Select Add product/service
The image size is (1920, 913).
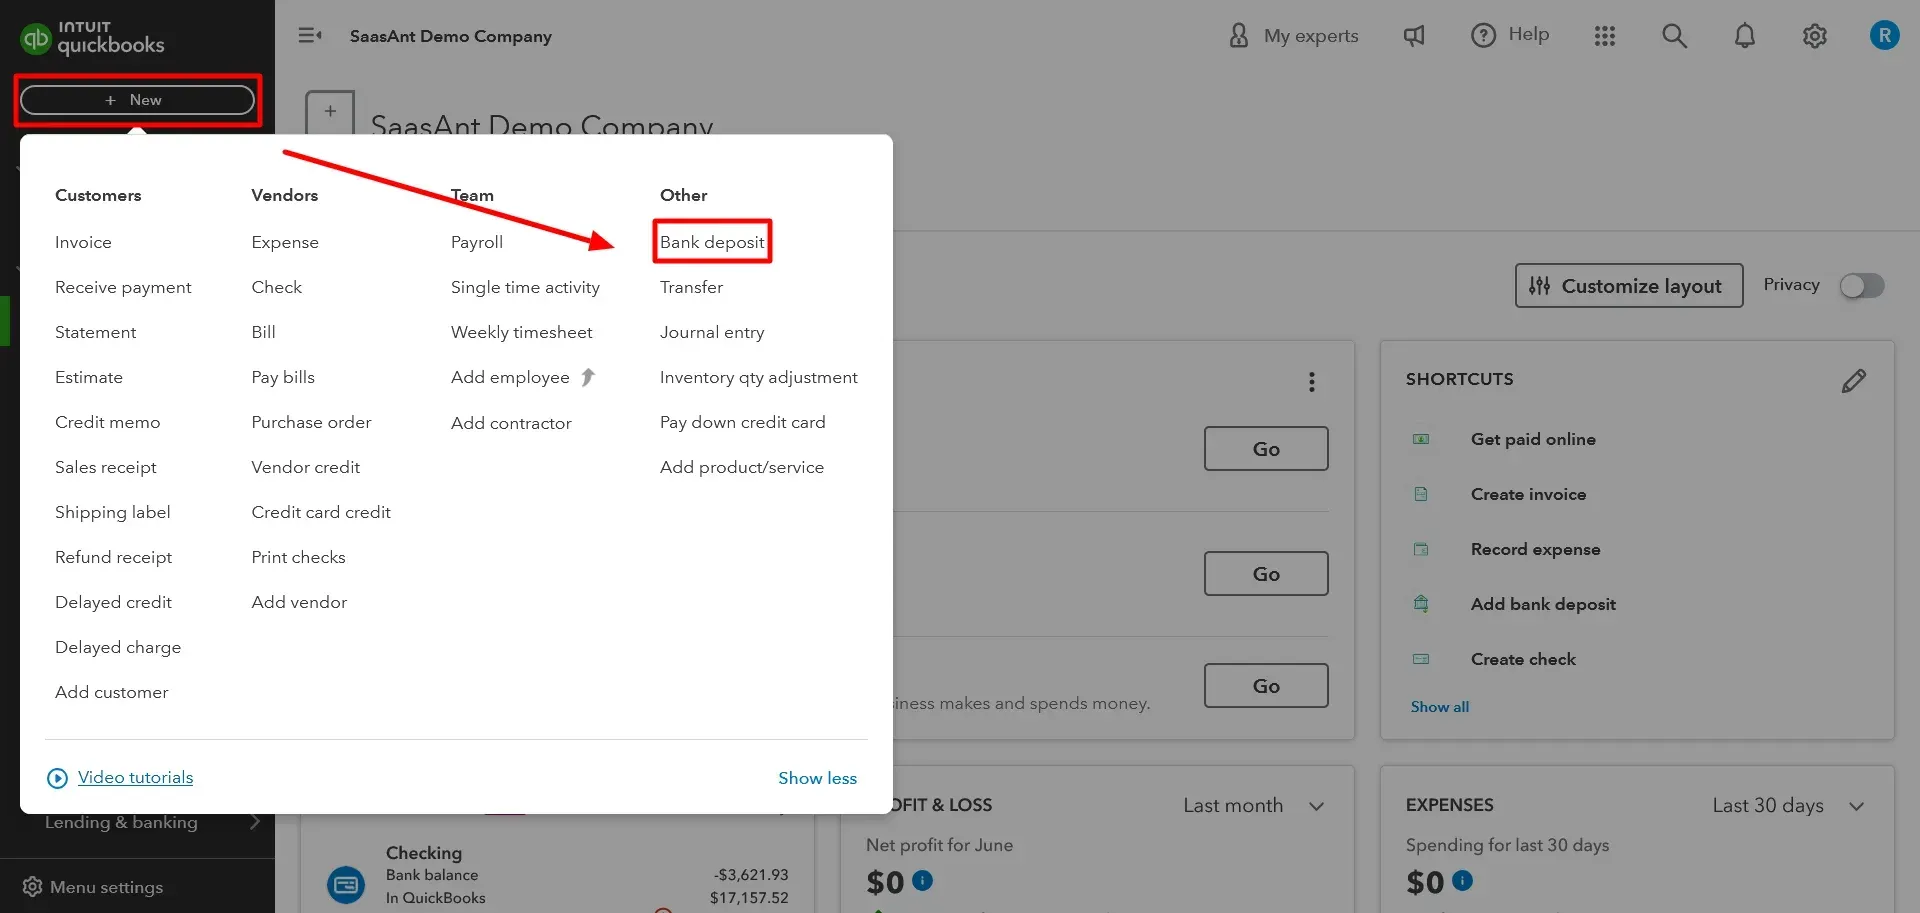[741, 467]
